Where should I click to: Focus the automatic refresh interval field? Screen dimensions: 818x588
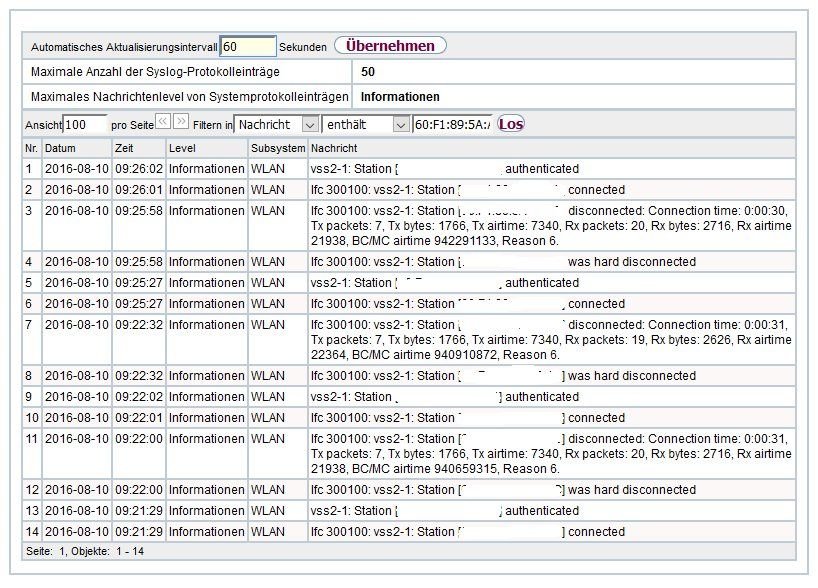click(248, 46)
